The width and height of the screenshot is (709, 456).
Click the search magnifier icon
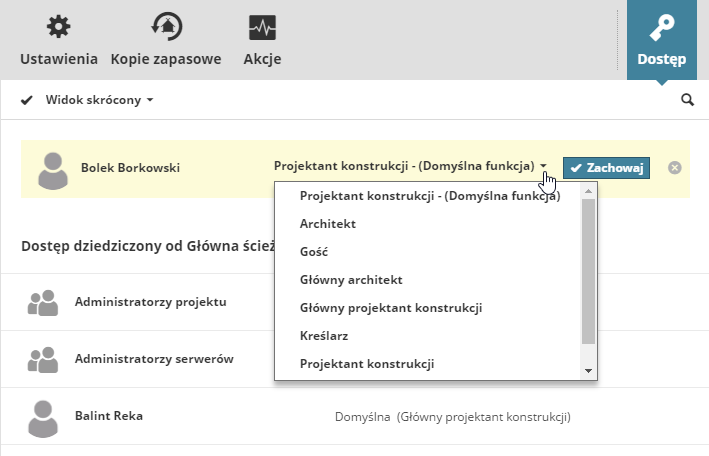(x=687, y=100)
